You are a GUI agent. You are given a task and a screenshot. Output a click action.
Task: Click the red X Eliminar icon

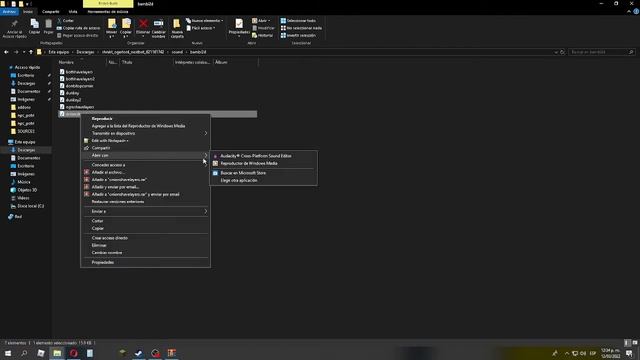[x=143, y=23]
